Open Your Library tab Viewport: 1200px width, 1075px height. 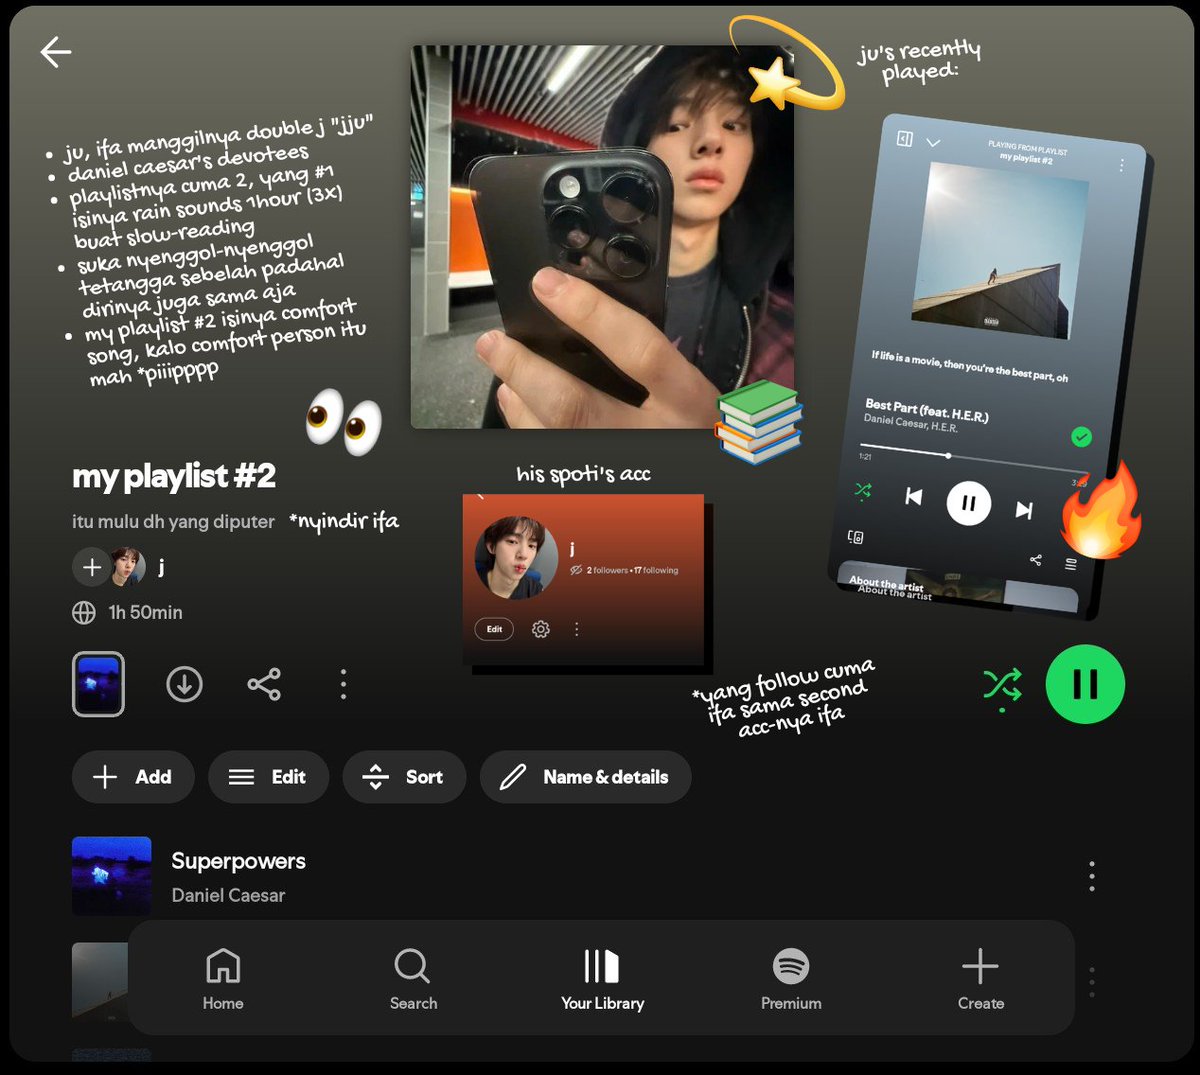602,979
